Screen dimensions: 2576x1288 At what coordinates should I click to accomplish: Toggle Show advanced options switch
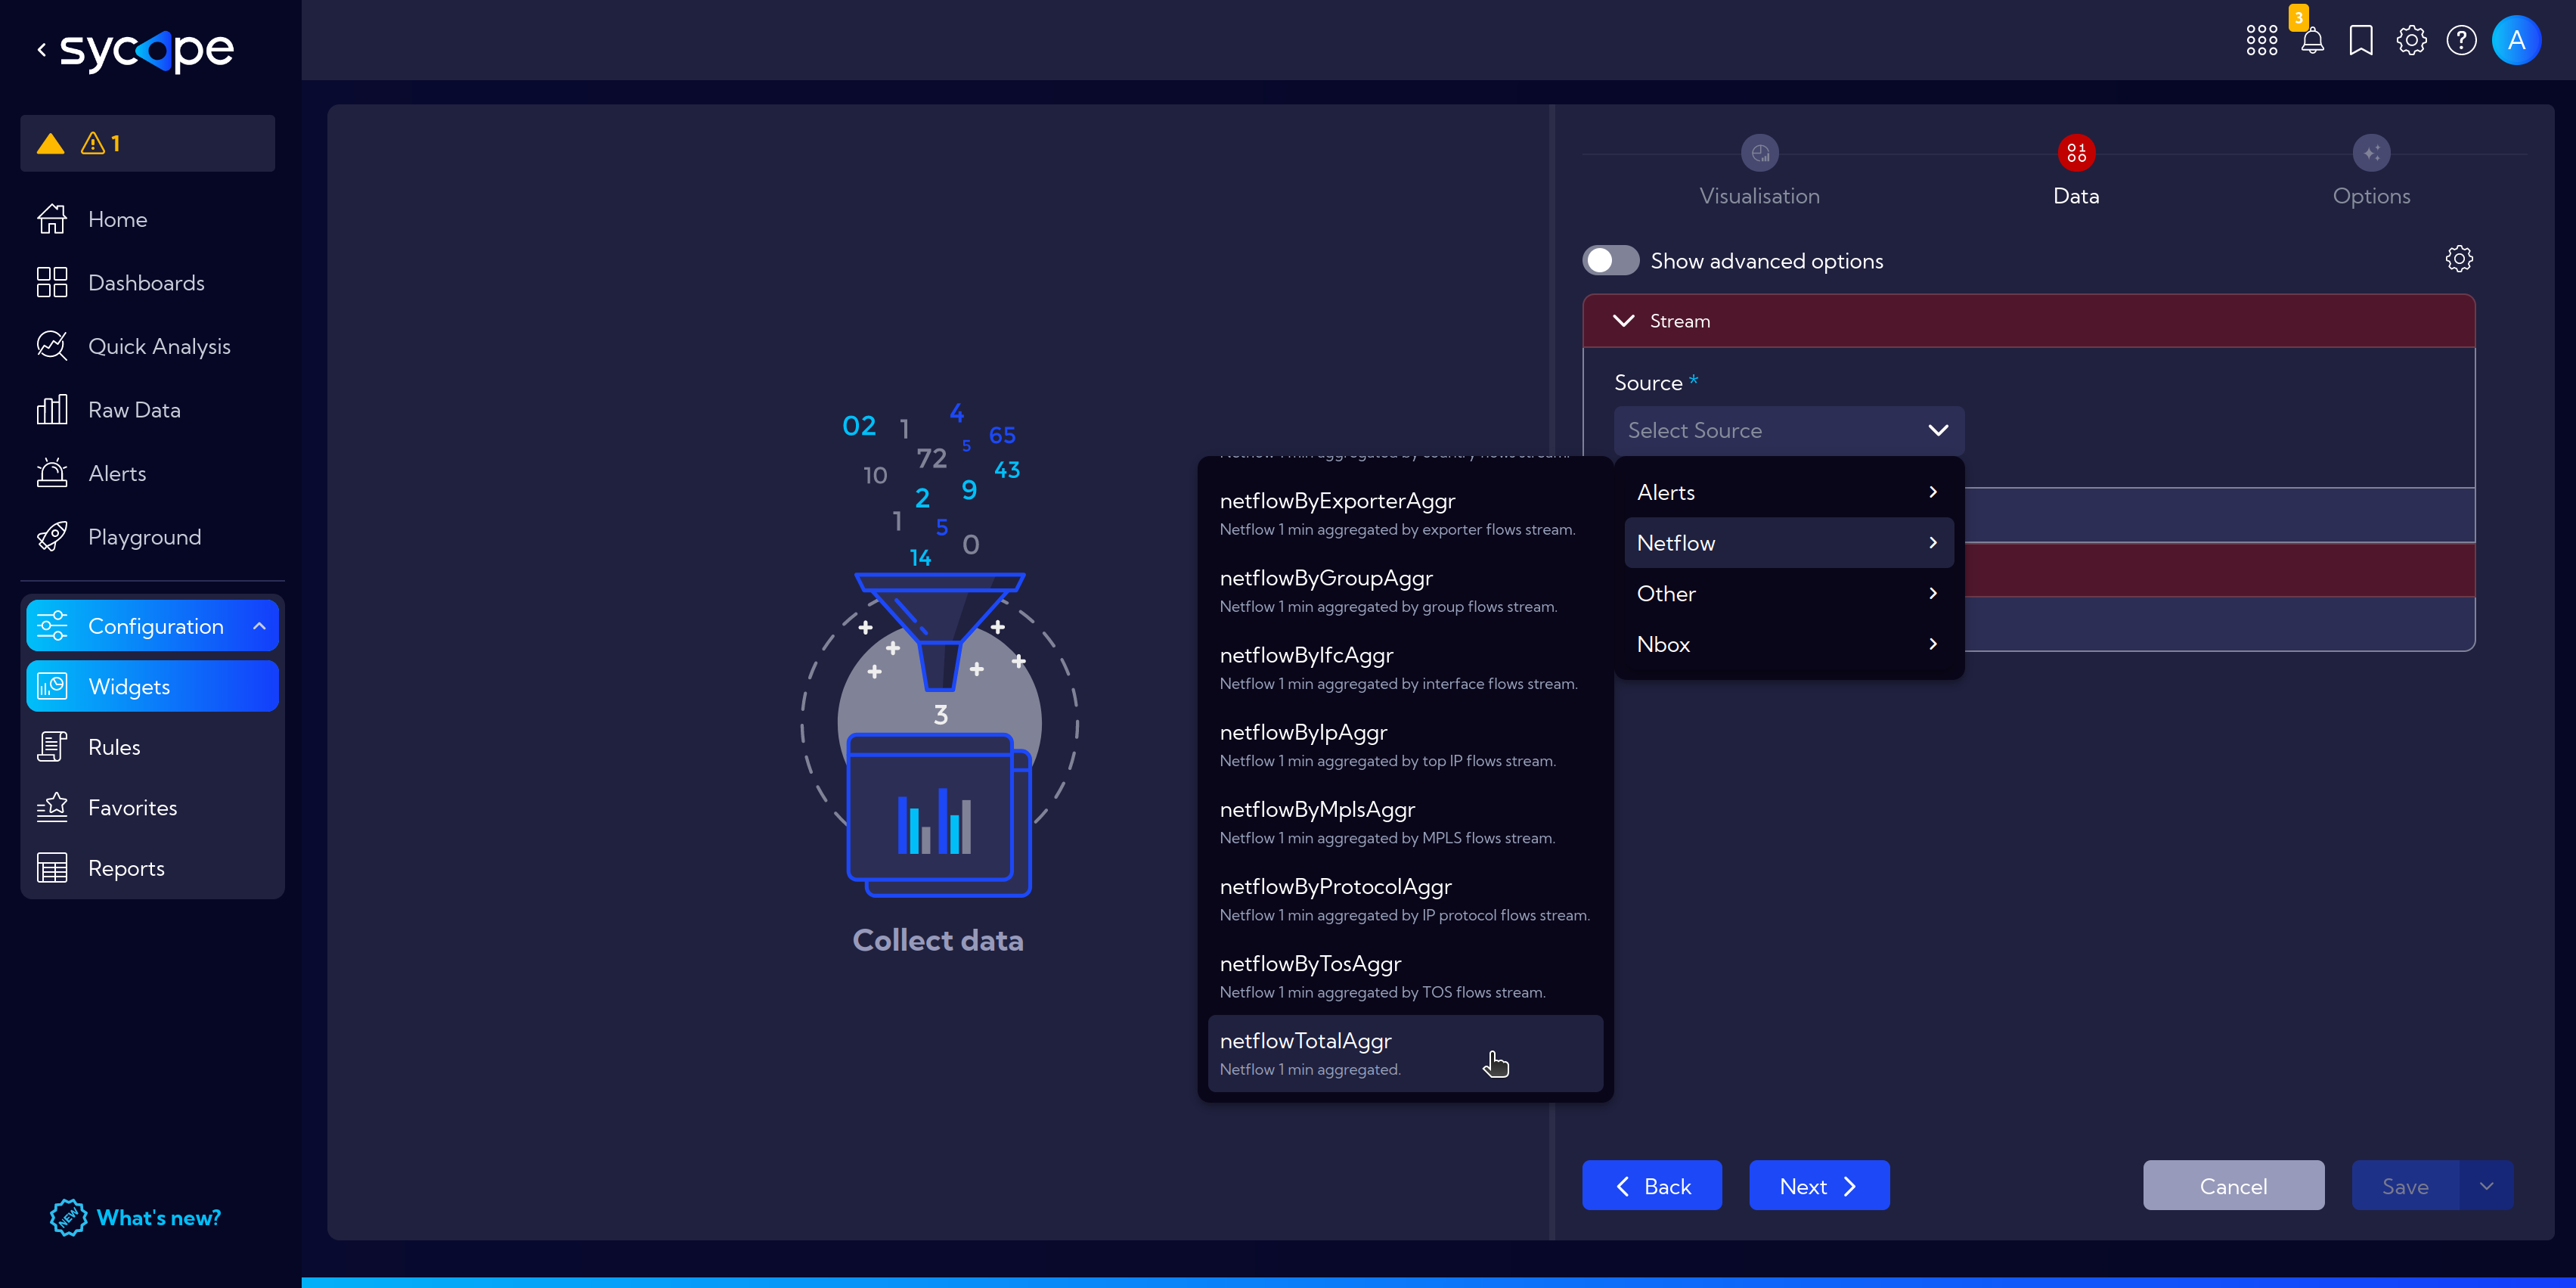(1610, 261)
